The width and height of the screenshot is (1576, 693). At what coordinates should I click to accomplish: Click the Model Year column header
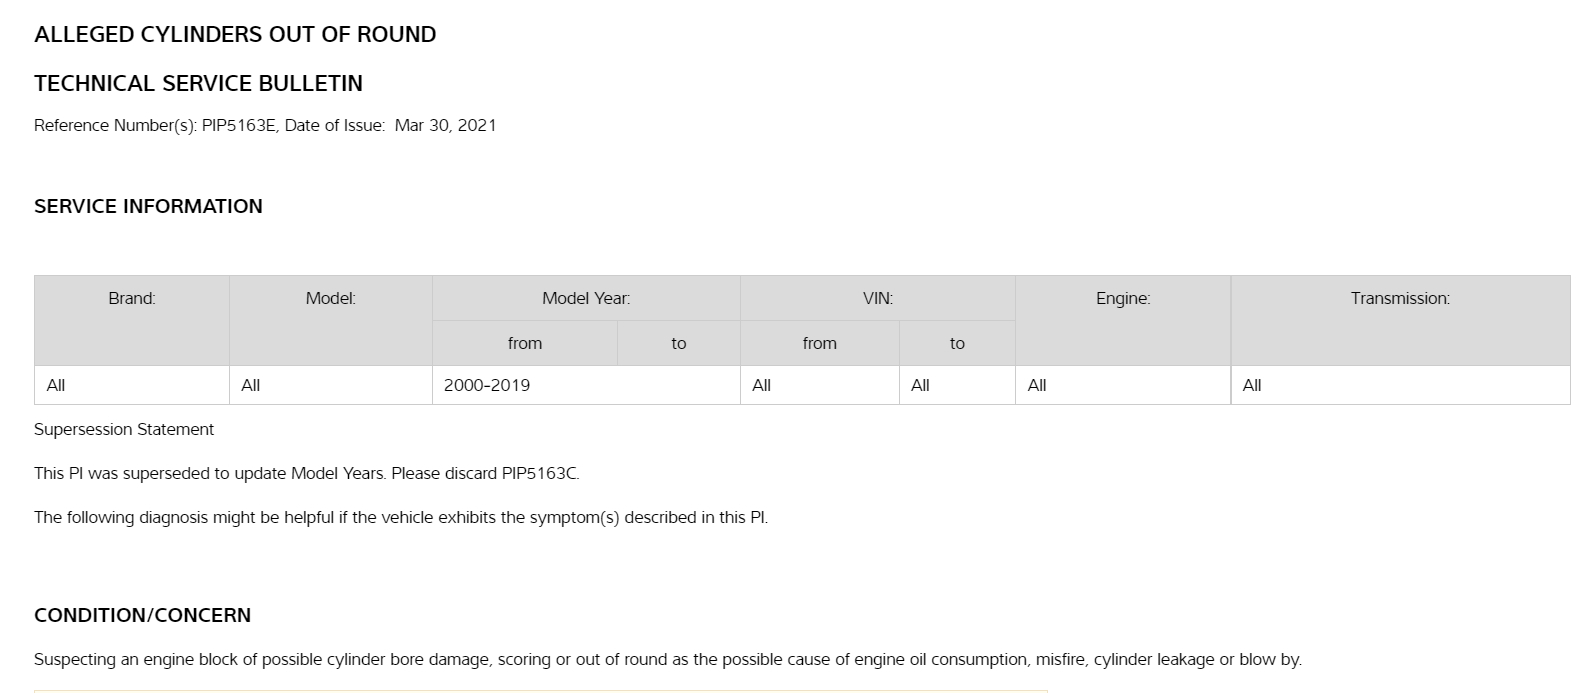click(x=586, y=298)
